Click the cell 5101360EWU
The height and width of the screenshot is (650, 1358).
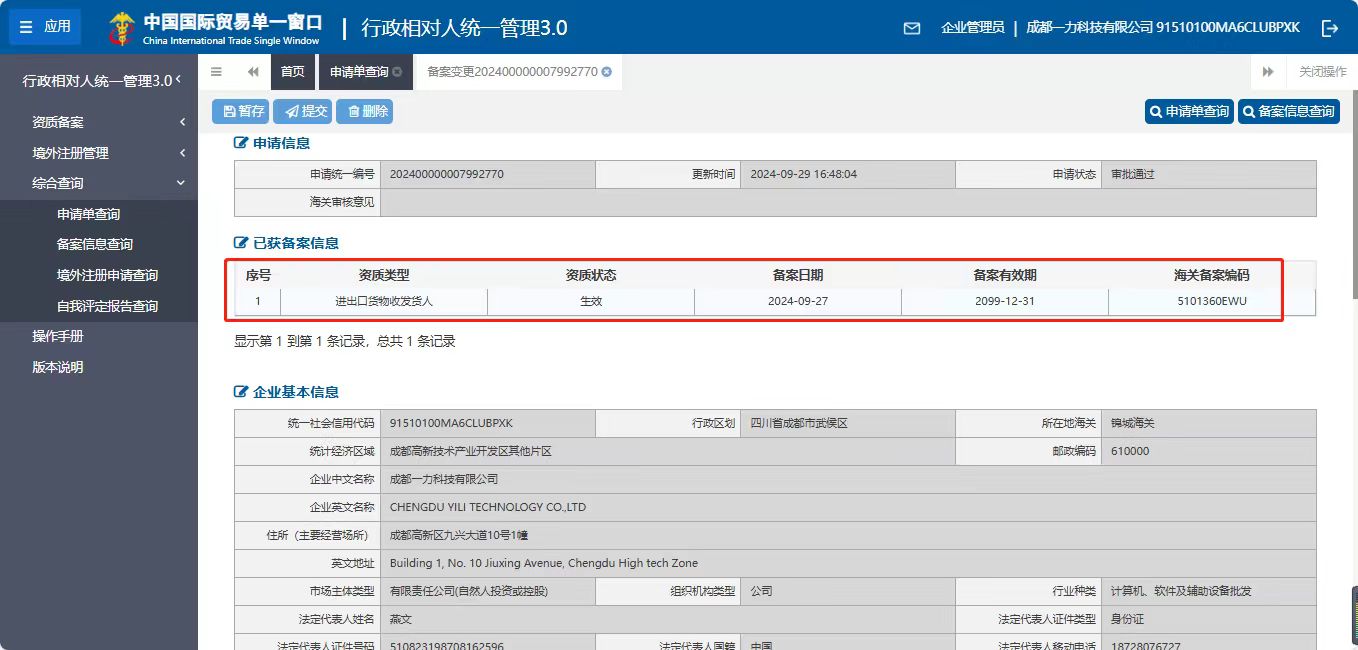[1212, 301]
